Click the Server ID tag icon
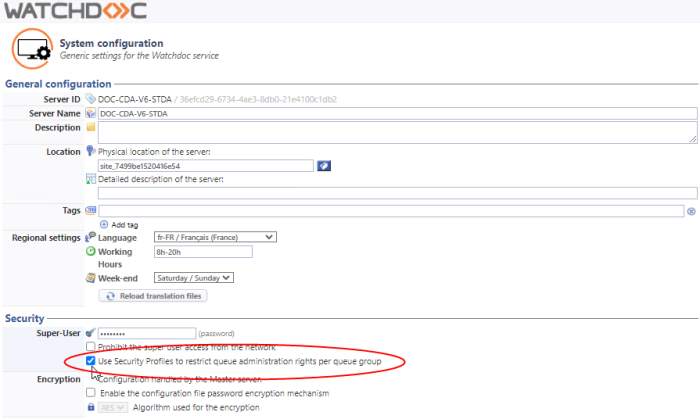This screenshot has height=419, width=700. 91,99
